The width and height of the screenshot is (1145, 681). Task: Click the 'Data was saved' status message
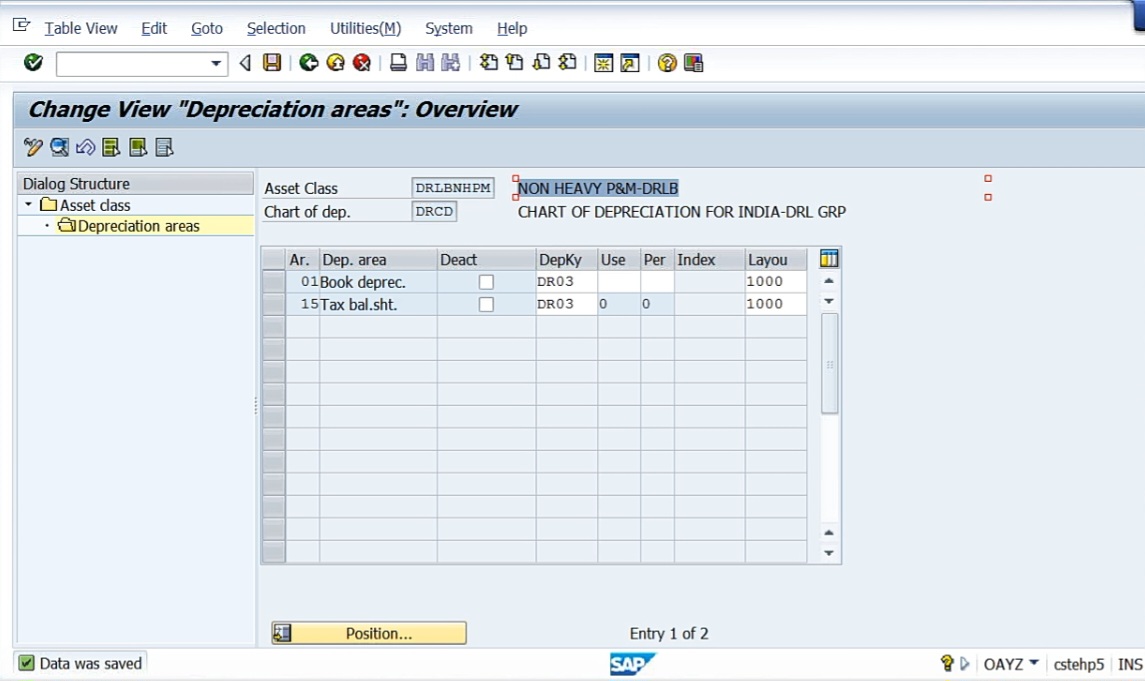pos(91,663)
